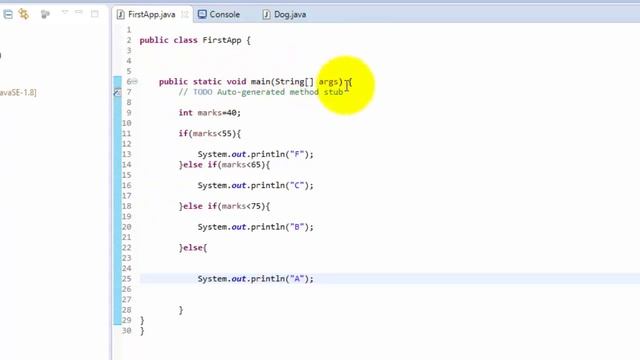This screenshot has width=640, height=360.
Task: Collapse all items in Package Explorer
Action: [x=8, y=14]
